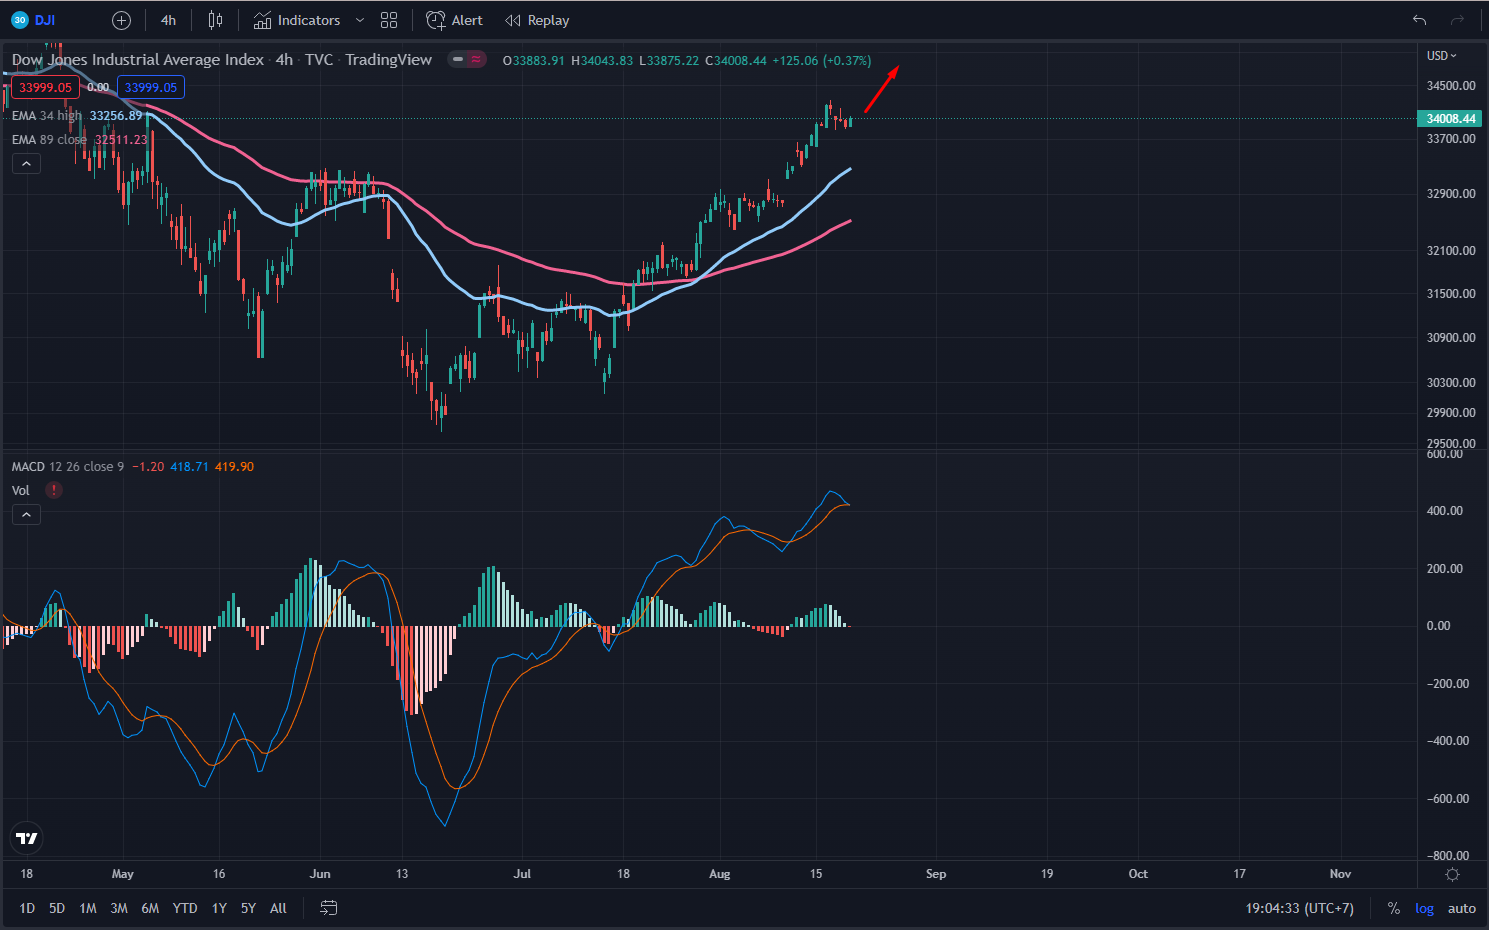Image resolution: width=1489 pixels, height=930 pixels.
Task: Click the undo arrow
Action: [1419, 20]
